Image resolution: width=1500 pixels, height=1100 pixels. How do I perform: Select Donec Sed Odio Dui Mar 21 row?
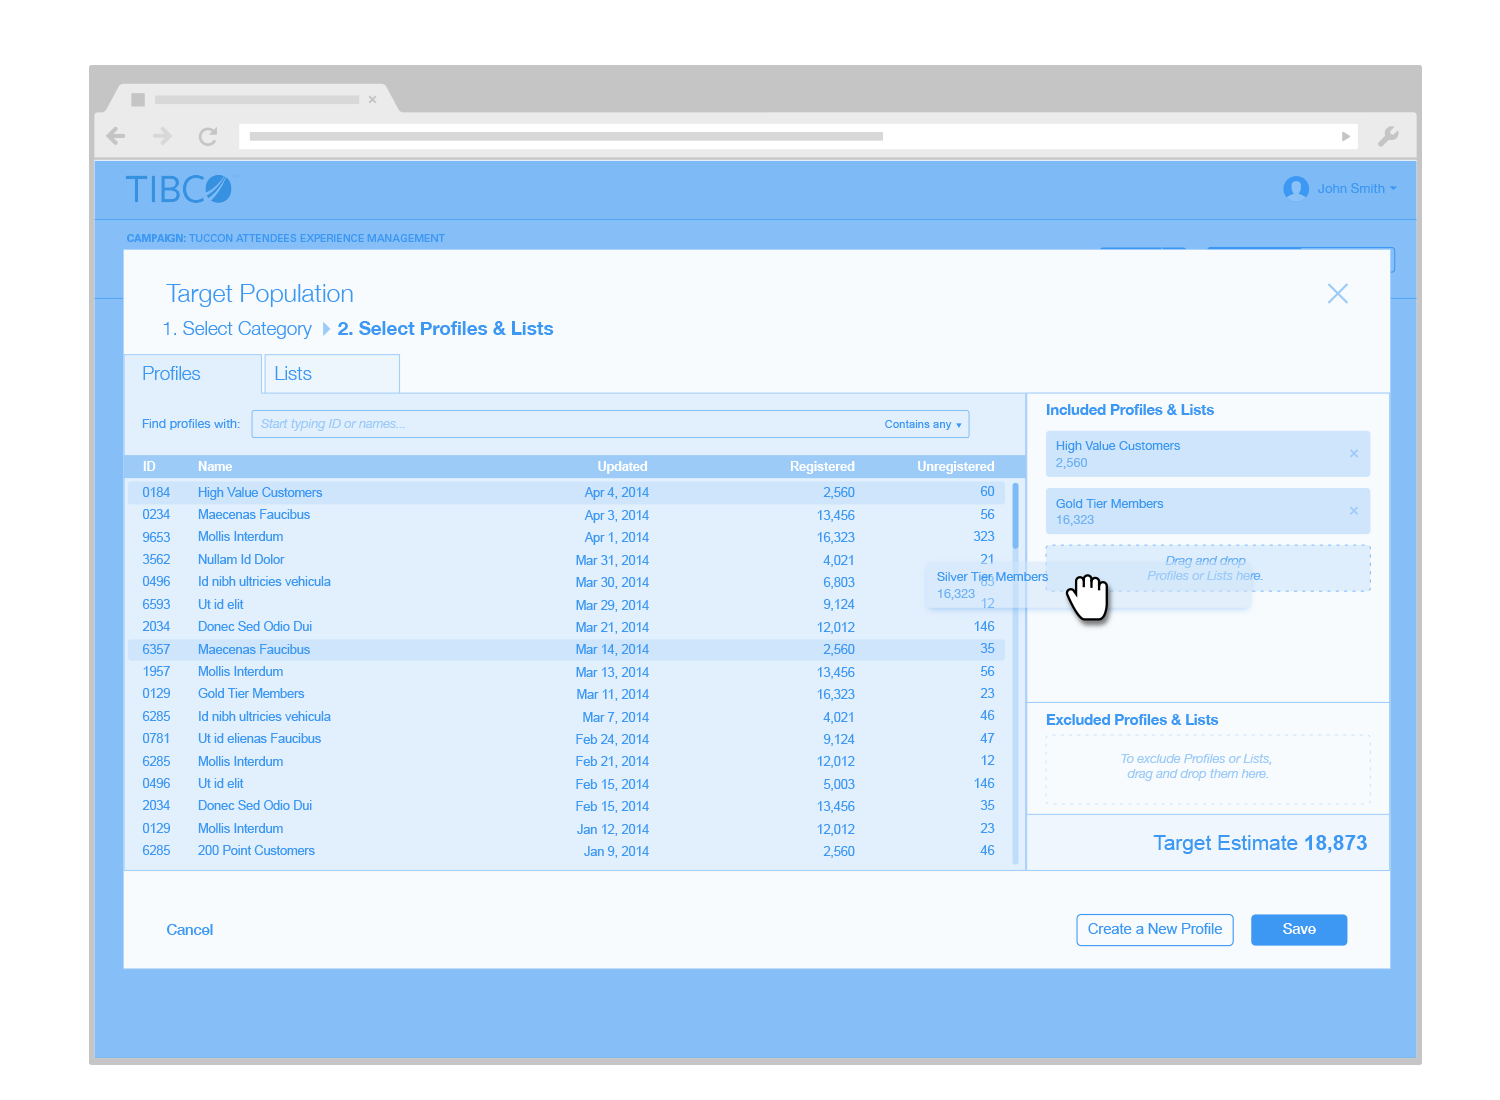(x=567, y=627)
